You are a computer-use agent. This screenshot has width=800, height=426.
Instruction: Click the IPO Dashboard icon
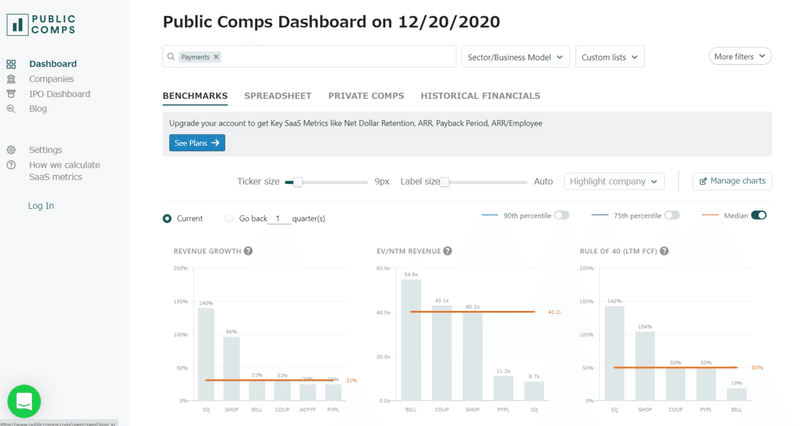[11, 94]
